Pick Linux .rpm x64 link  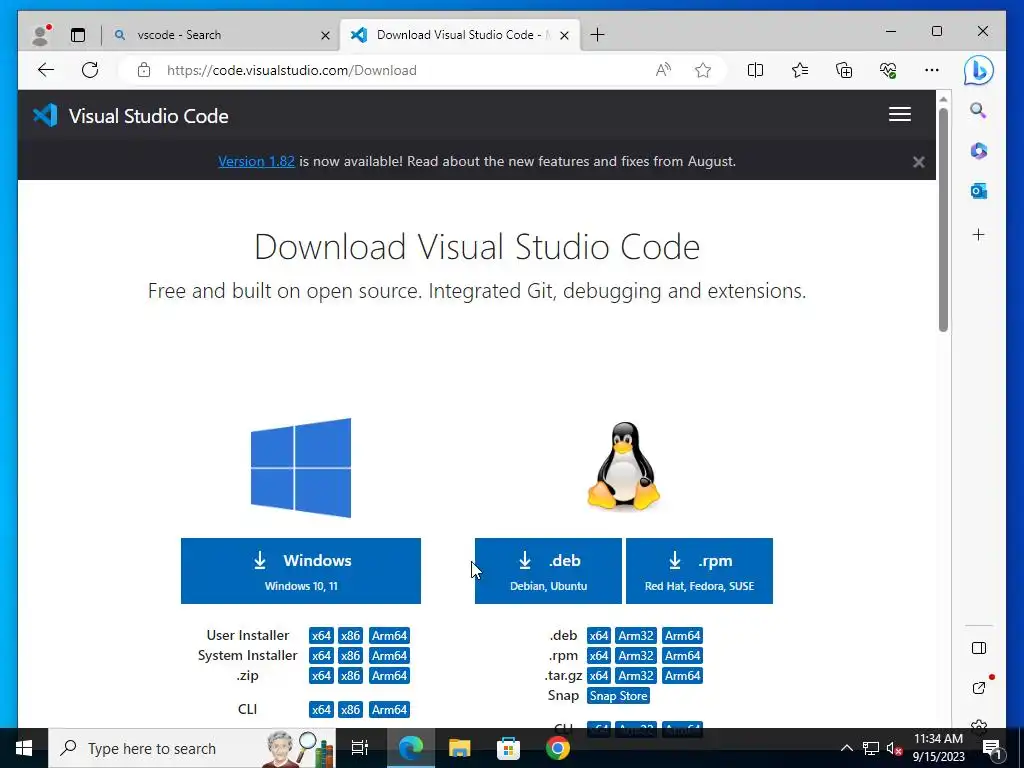[598, 656]
